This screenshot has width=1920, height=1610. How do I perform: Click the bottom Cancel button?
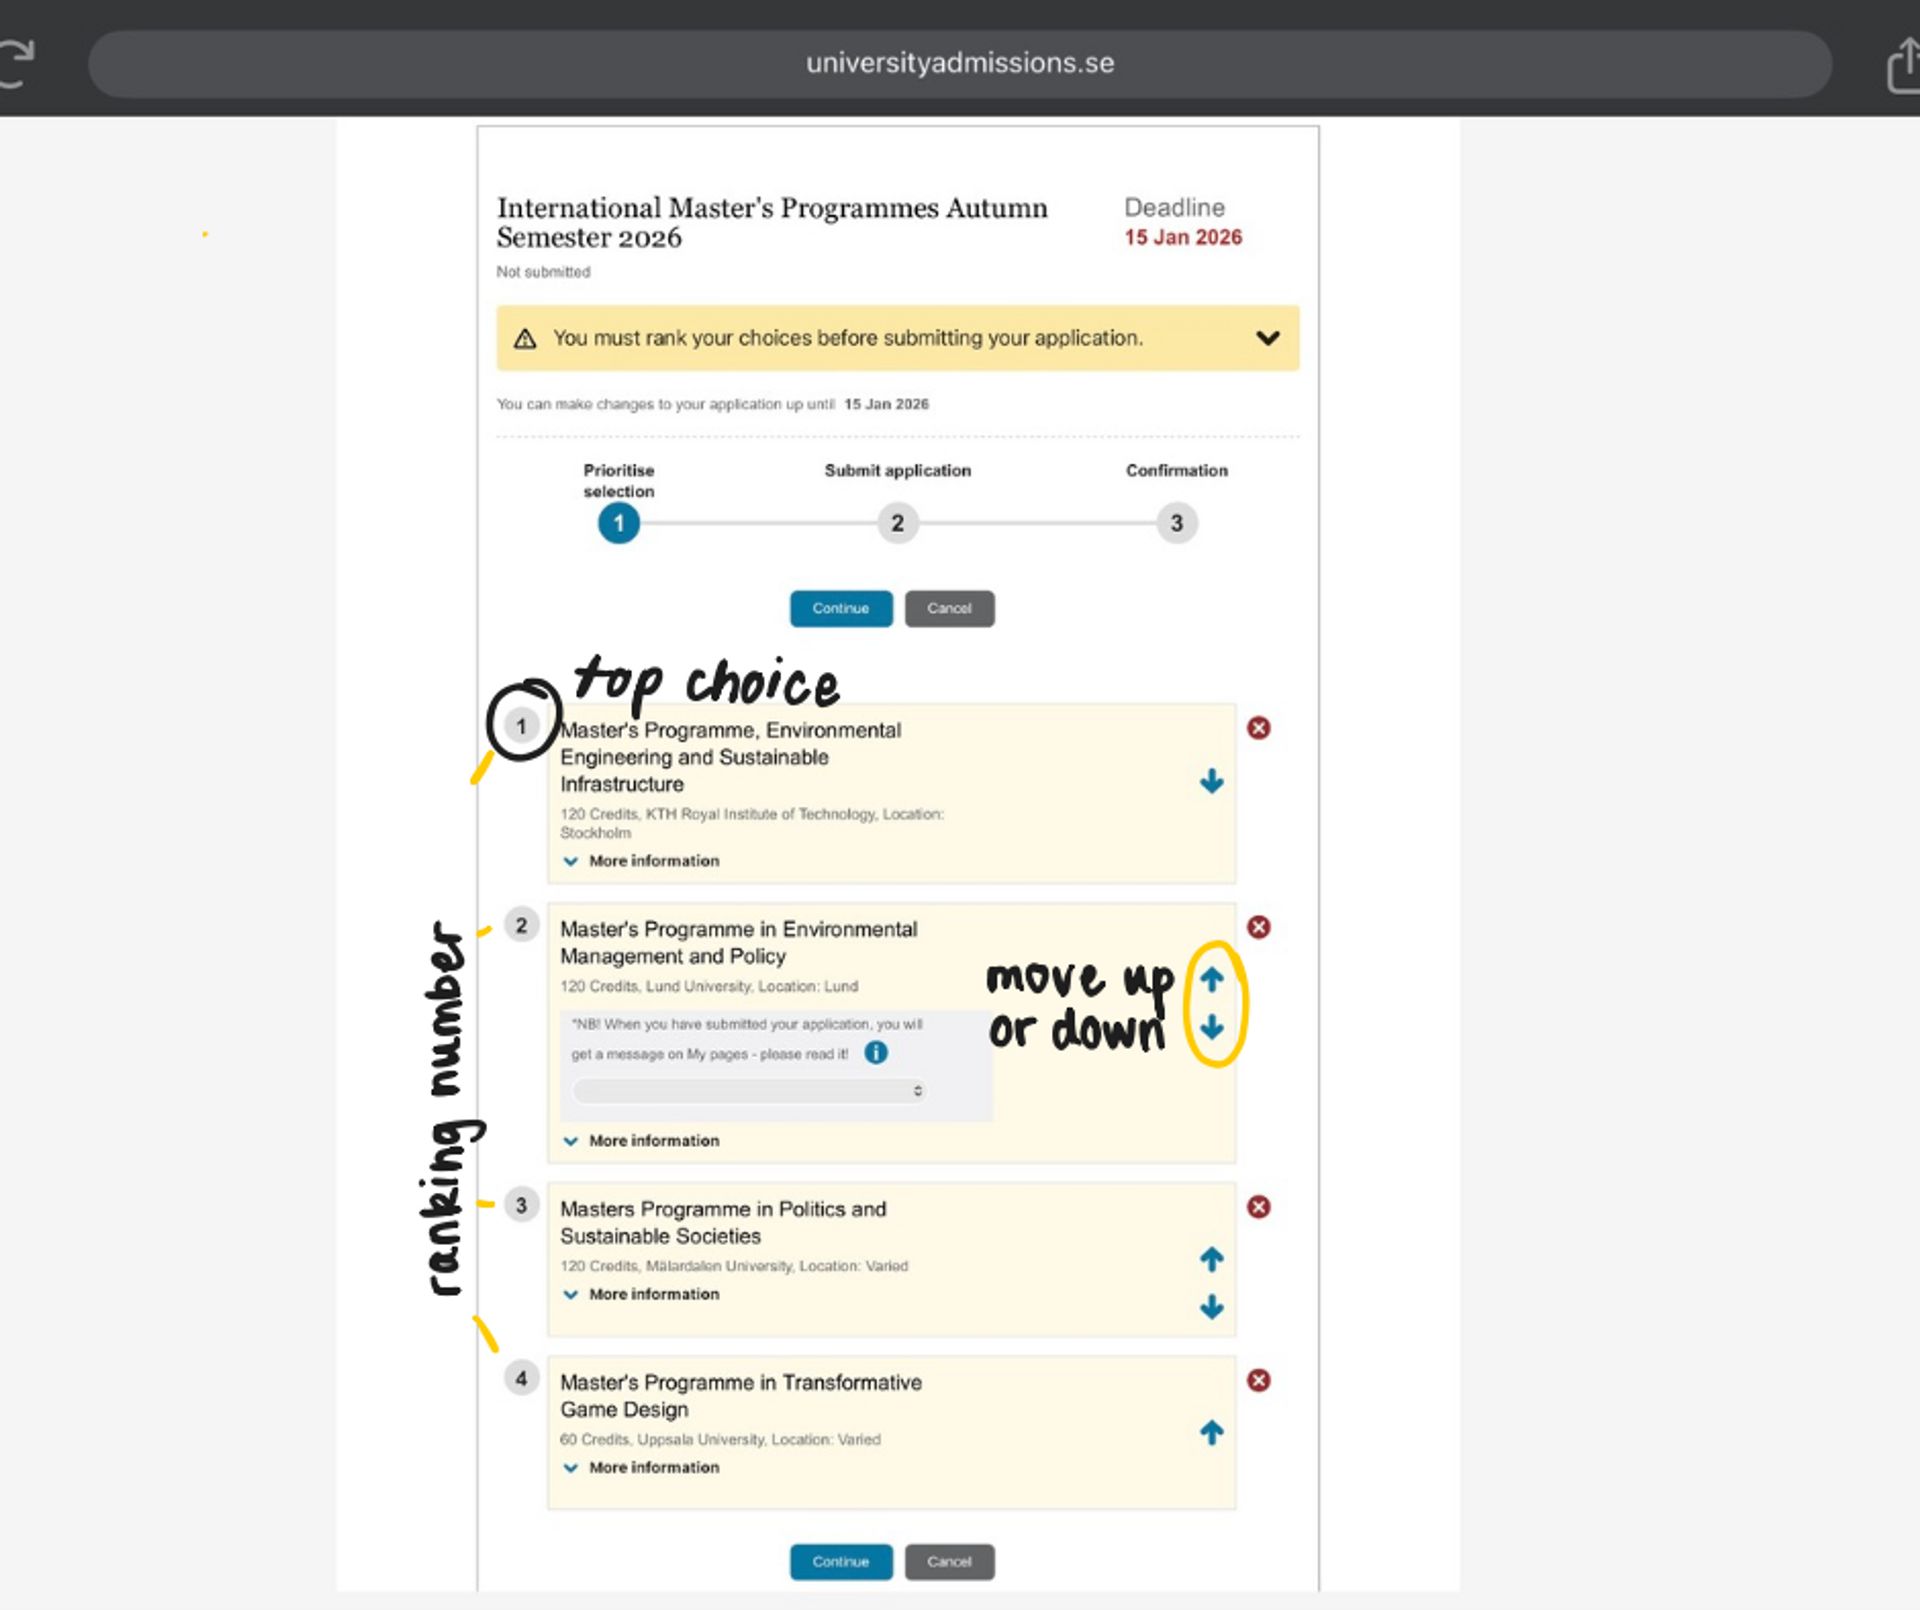coord(948,1561)
